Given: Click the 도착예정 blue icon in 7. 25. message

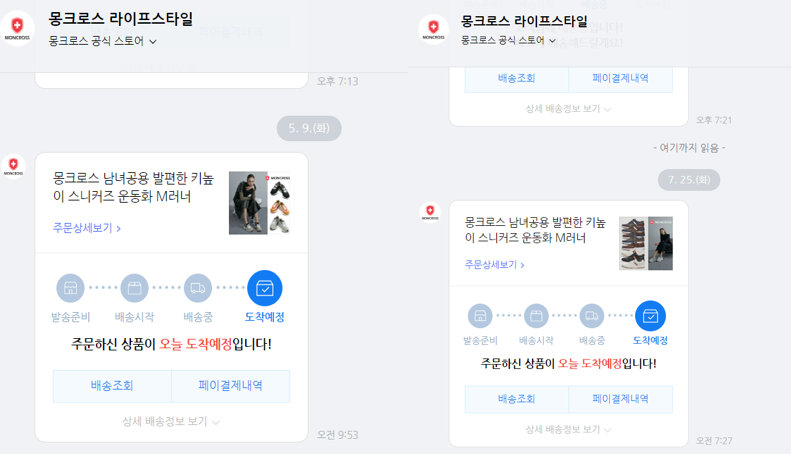Looking at the screenshot, I should point(650,316).
